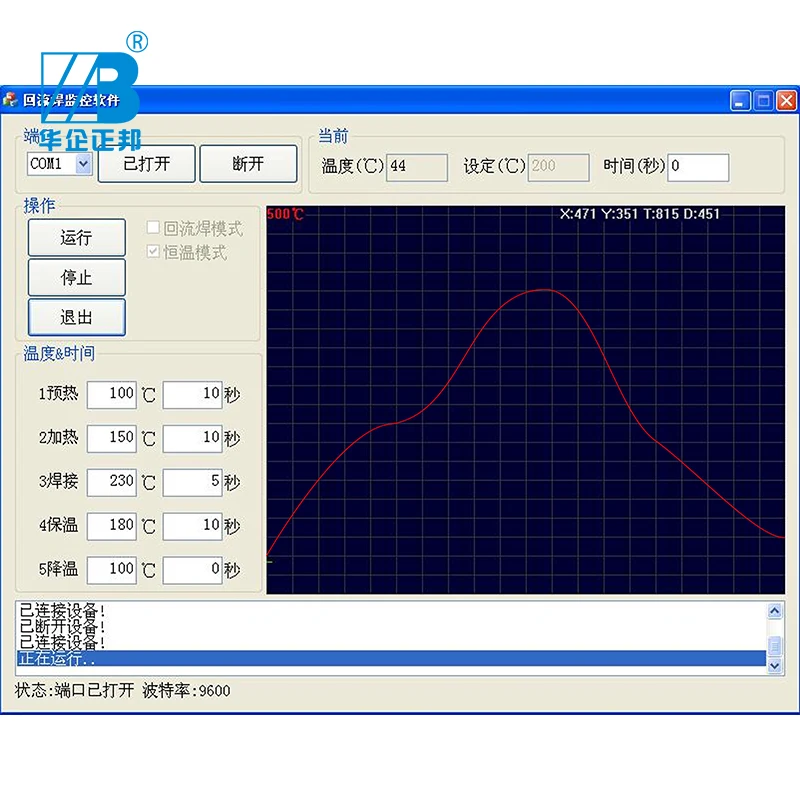Screen dimensions: 800x800
Task: Select the 1预热 temperature field
Action: (x=112, y=394)
